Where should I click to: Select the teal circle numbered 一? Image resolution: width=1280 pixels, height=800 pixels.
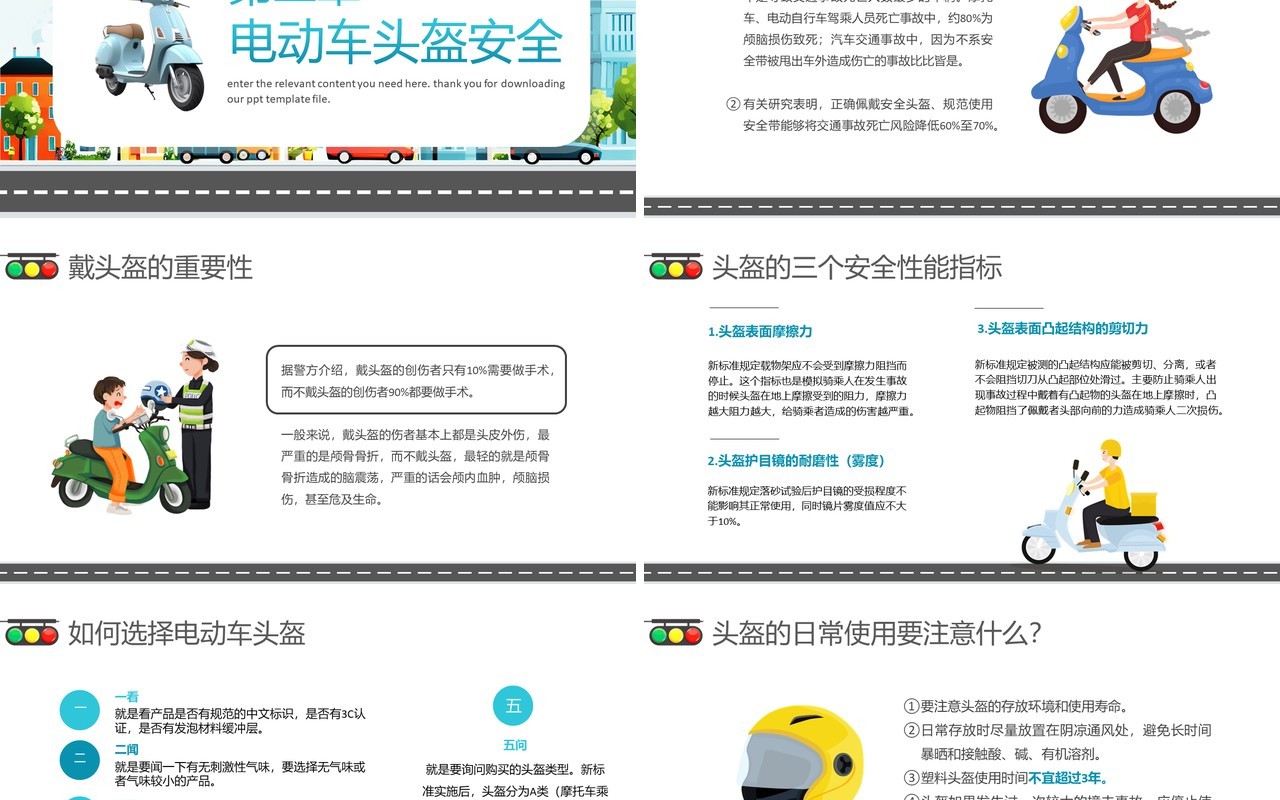coord(80,710)
